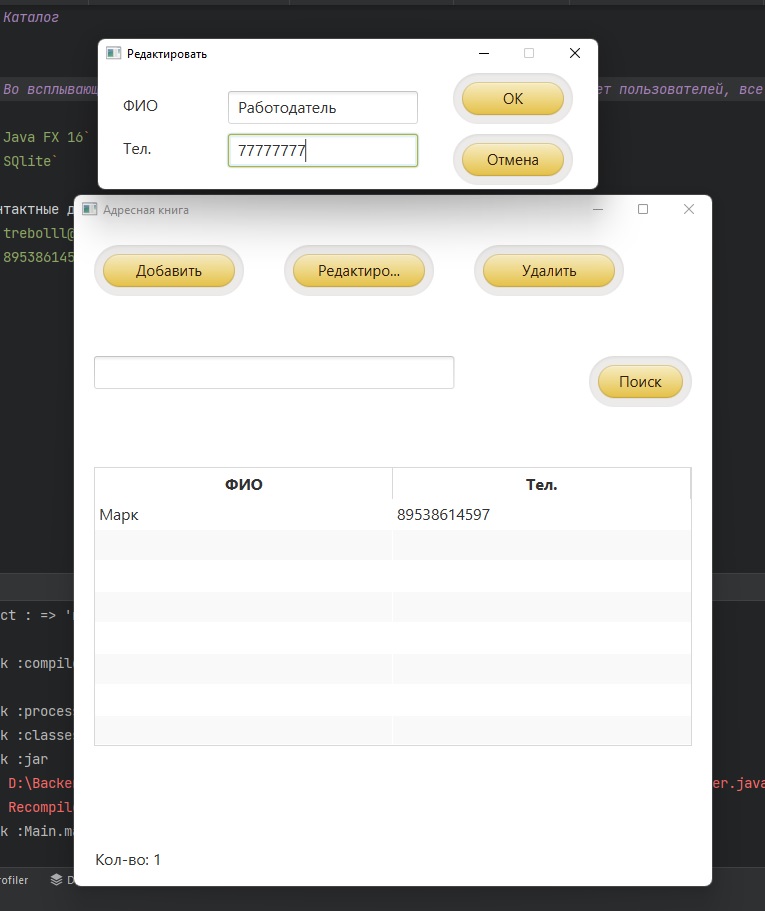The width and height of the screenshot is (765, 911).
Task: Focus the search field in Адресная книга
Action: (274, 372)
